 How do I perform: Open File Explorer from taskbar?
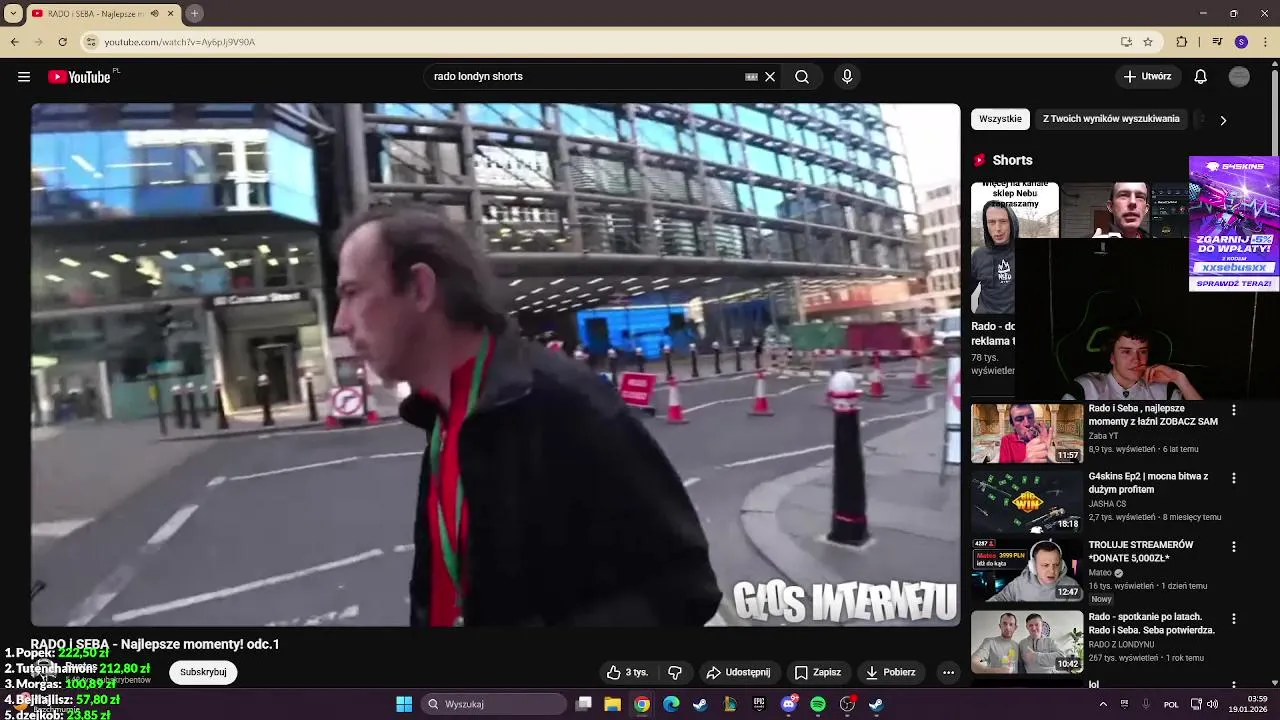(612, 704)
